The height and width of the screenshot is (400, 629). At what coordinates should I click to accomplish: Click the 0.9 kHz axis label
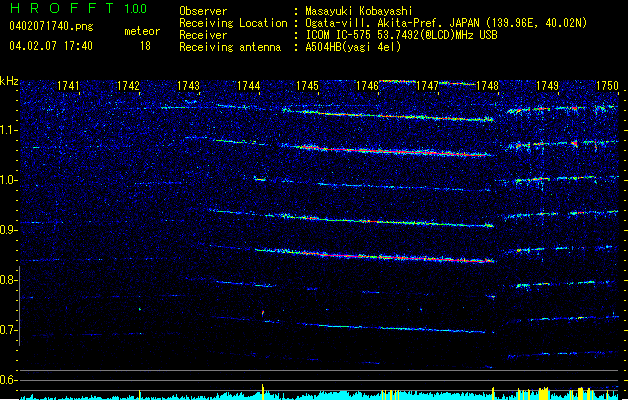[x=8, y=230]
